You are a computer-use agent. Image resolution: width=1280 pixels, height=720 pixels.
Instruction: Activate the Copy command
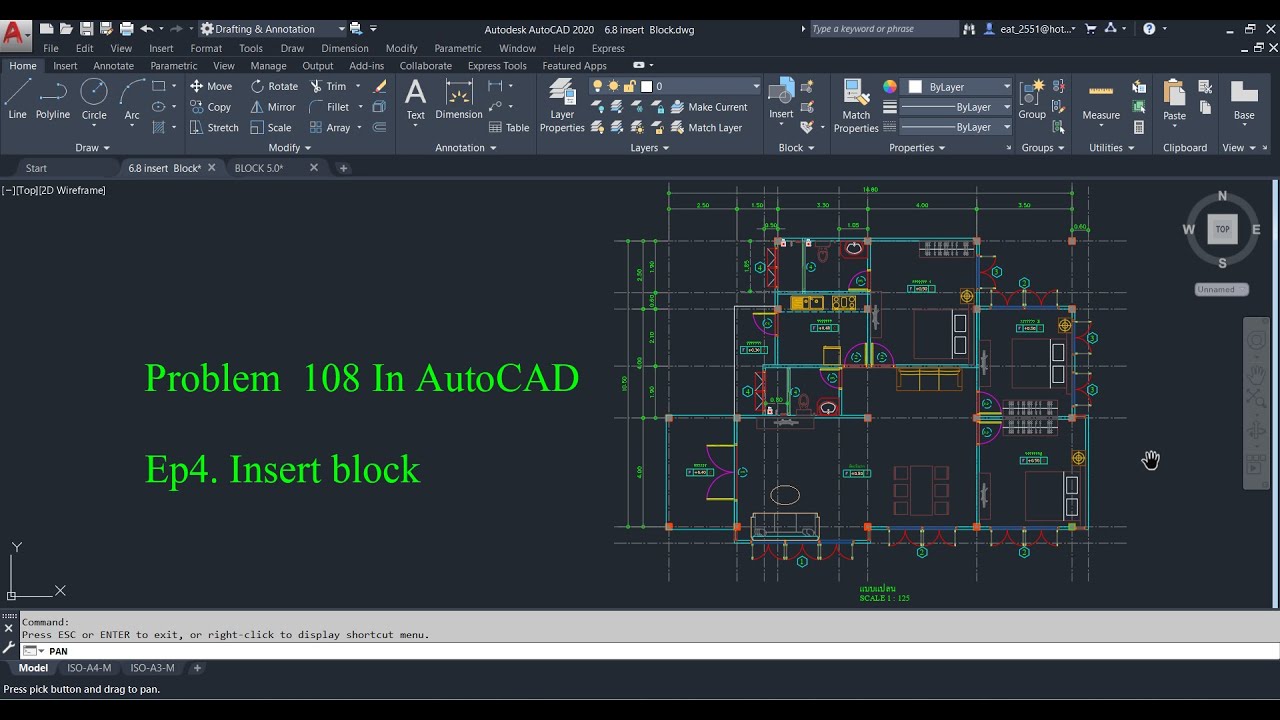click(x=211, y=107)
